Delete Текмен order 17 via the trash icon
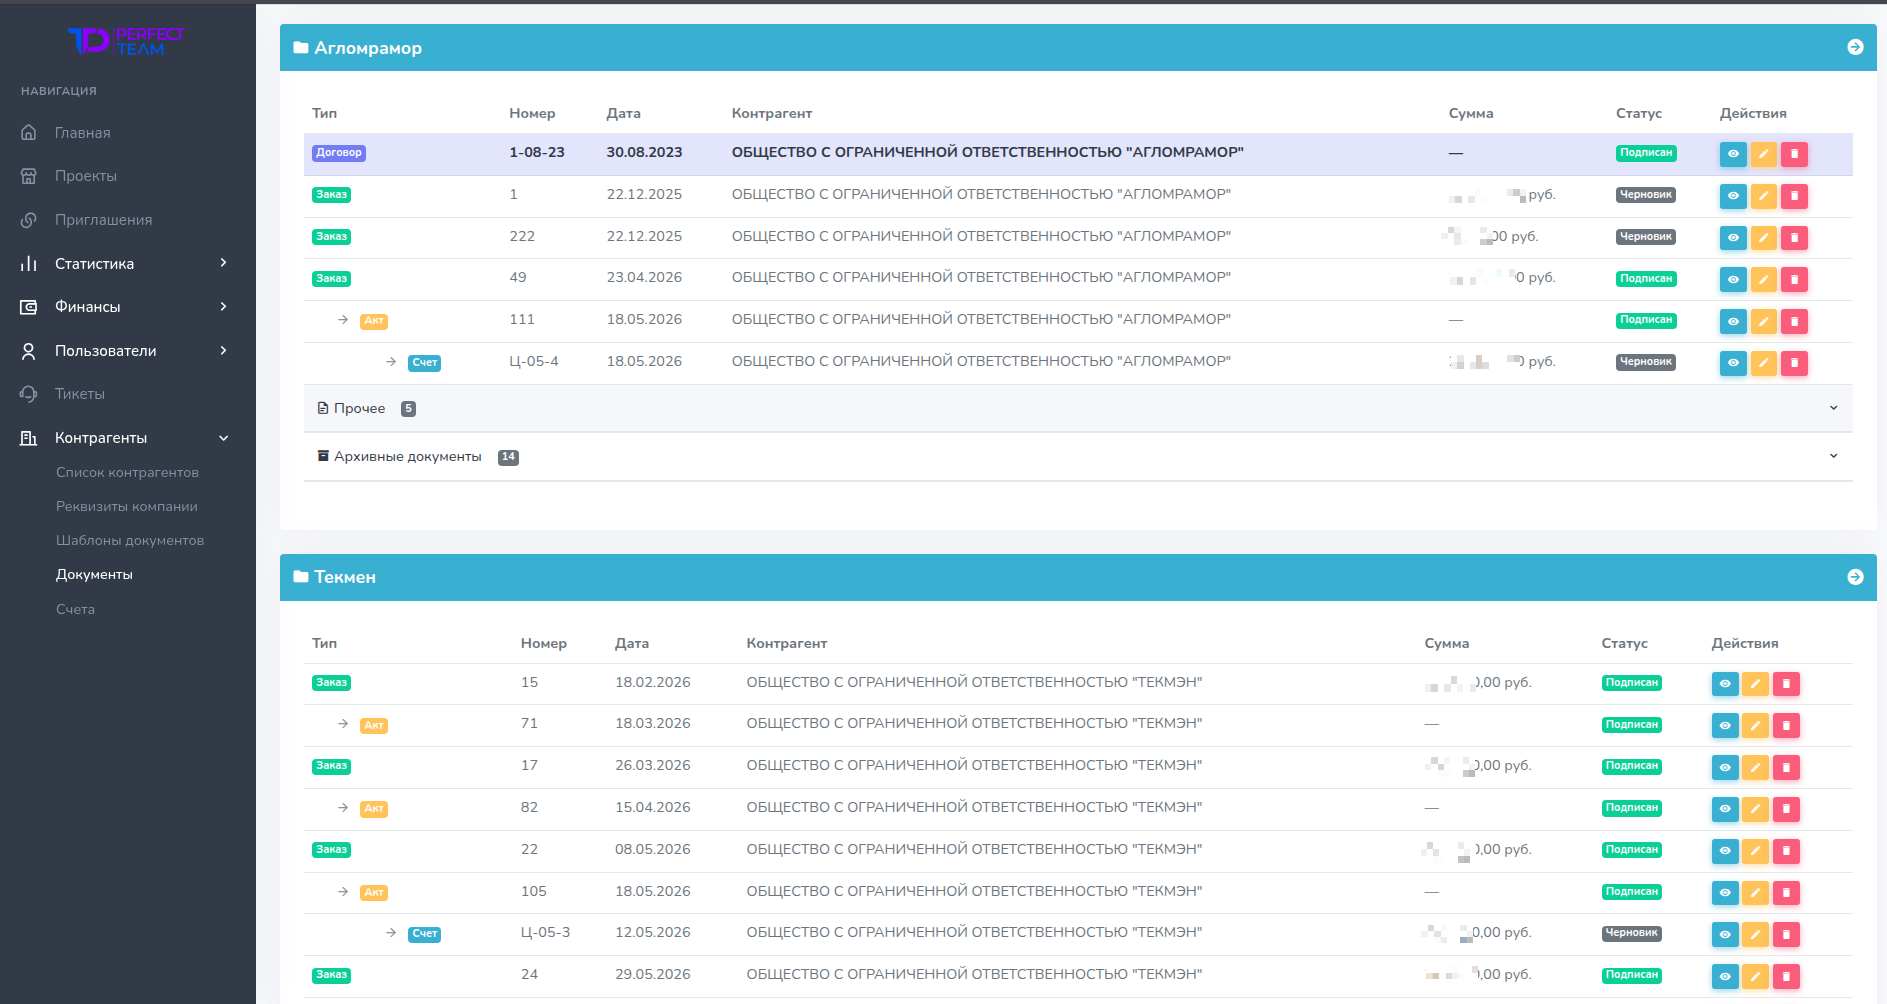 (1786, 768)
